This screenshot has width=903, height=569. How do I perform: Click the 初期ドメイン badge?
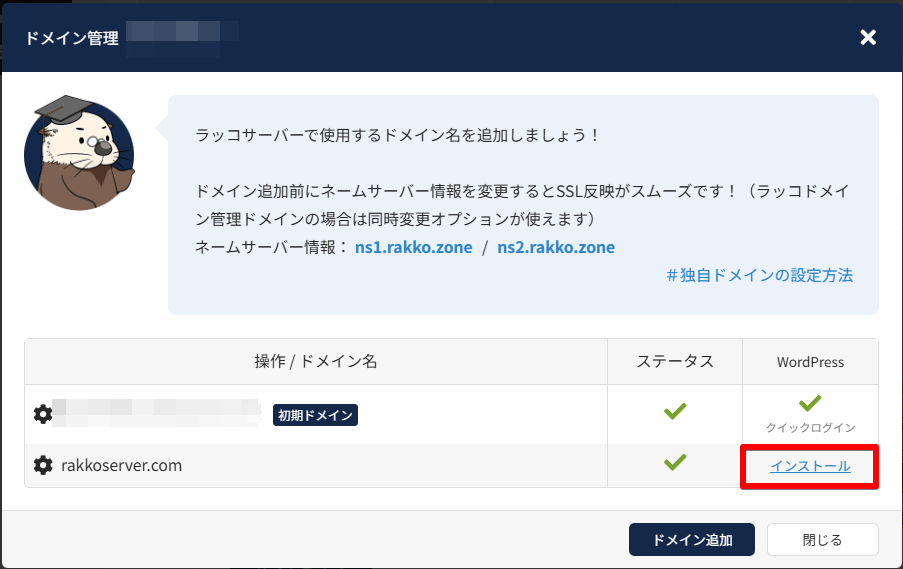[315, 415]
